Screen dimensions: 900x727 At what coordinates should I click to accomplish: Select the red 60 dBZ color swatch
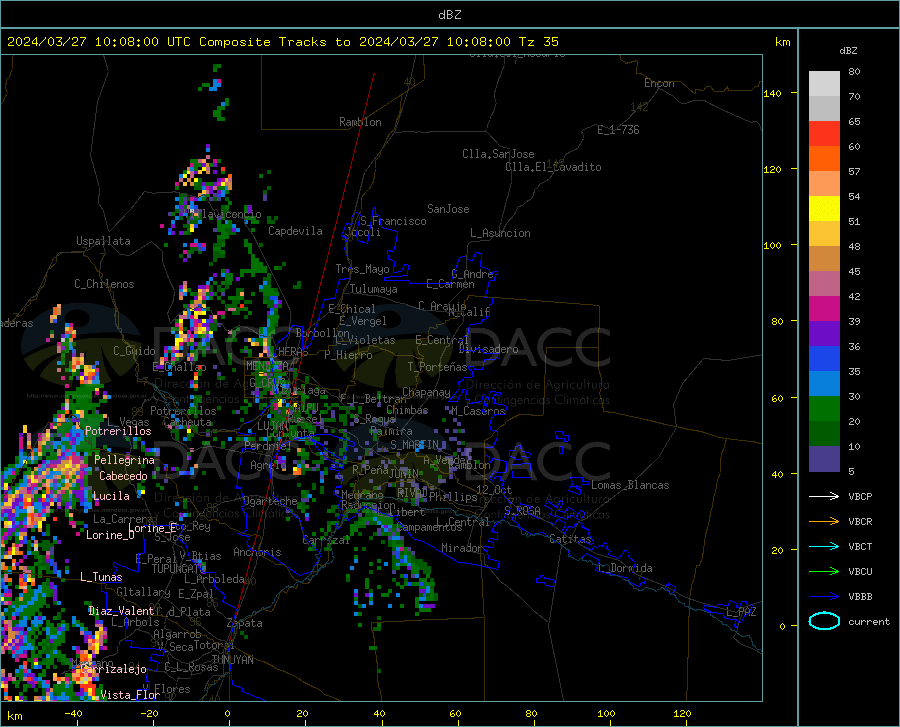[x=824, y=134]
